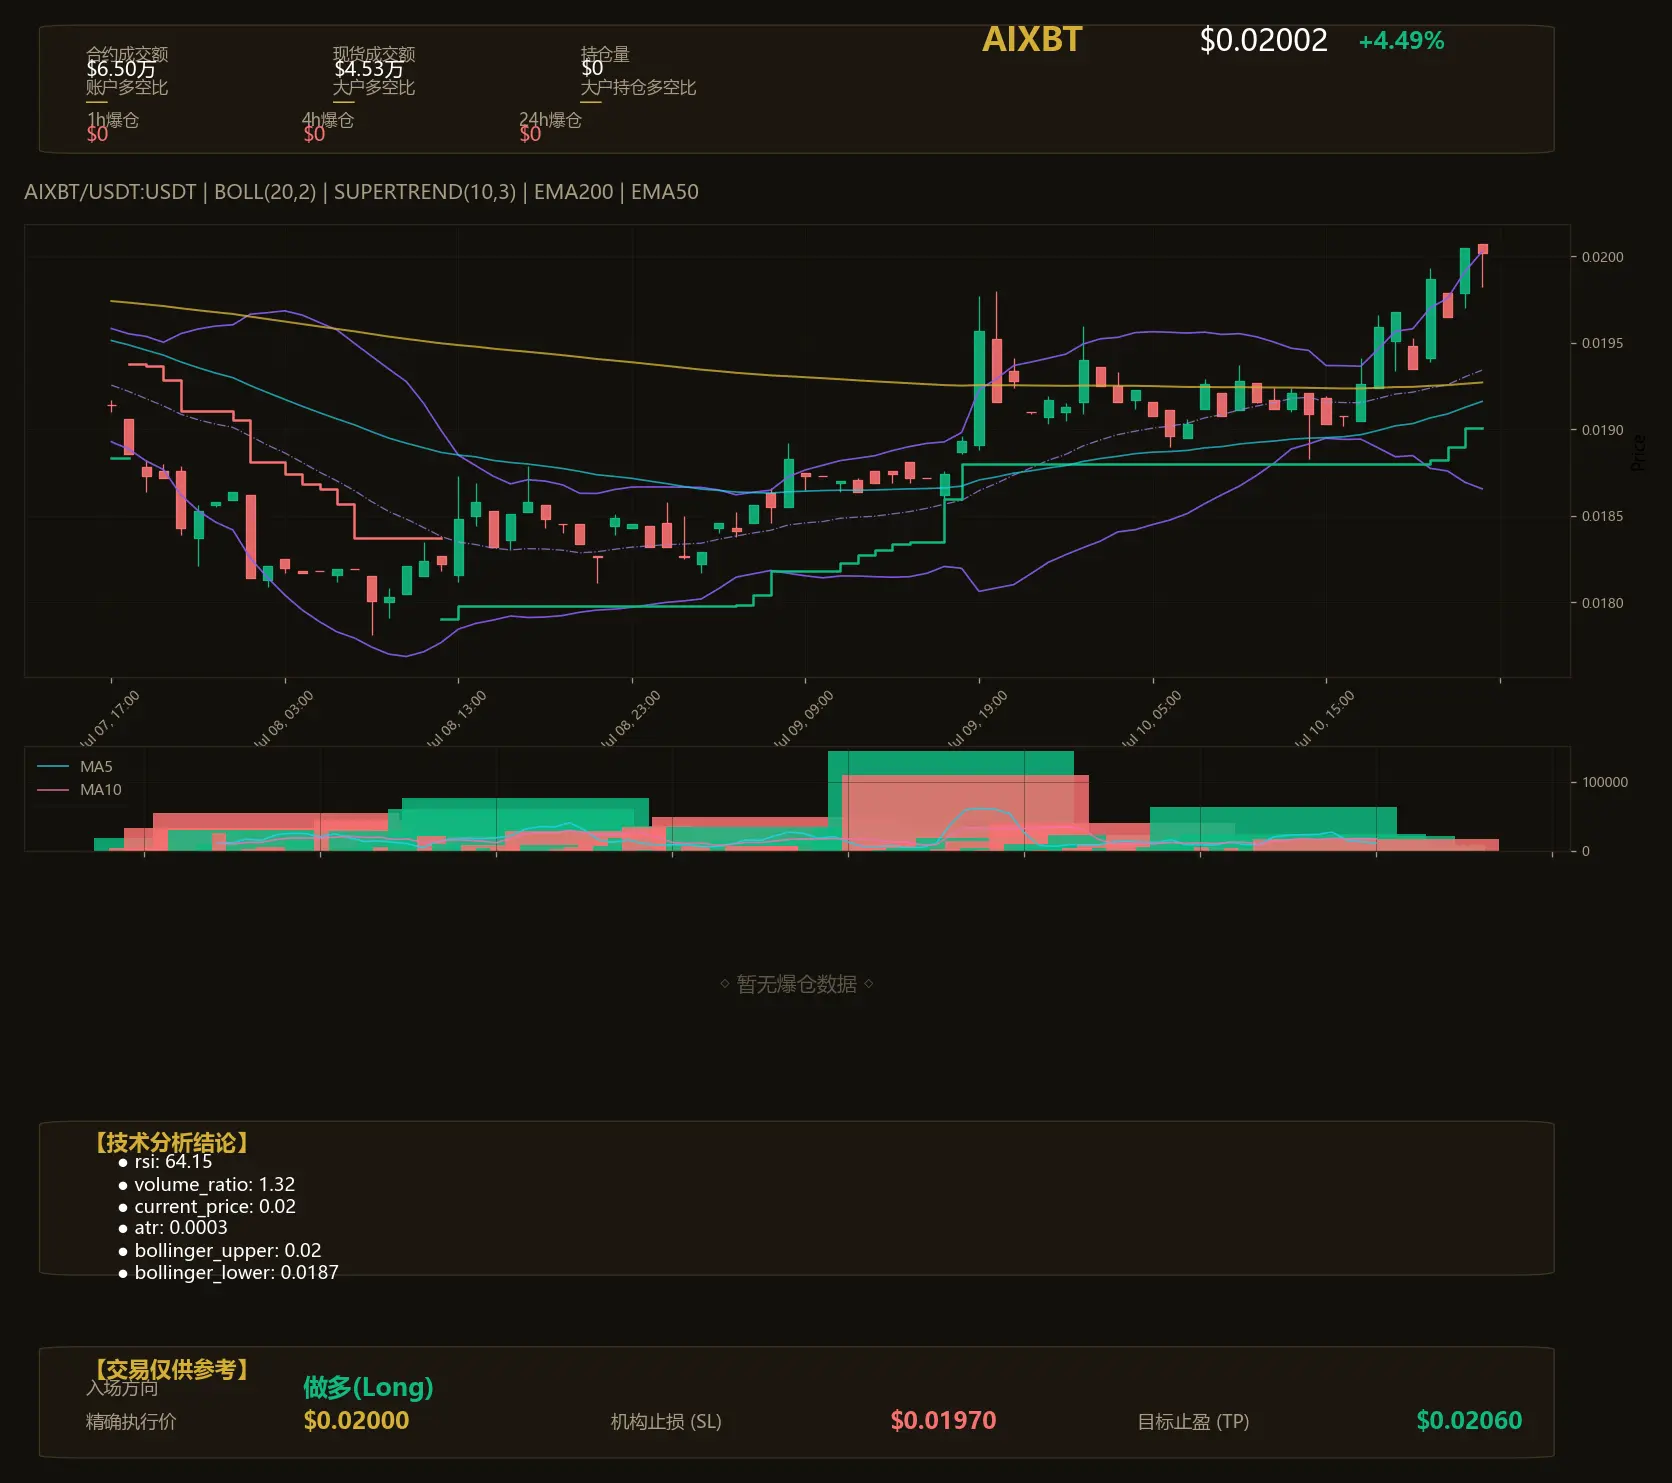Click the 0.0185 price axis label

(1602, 516)
